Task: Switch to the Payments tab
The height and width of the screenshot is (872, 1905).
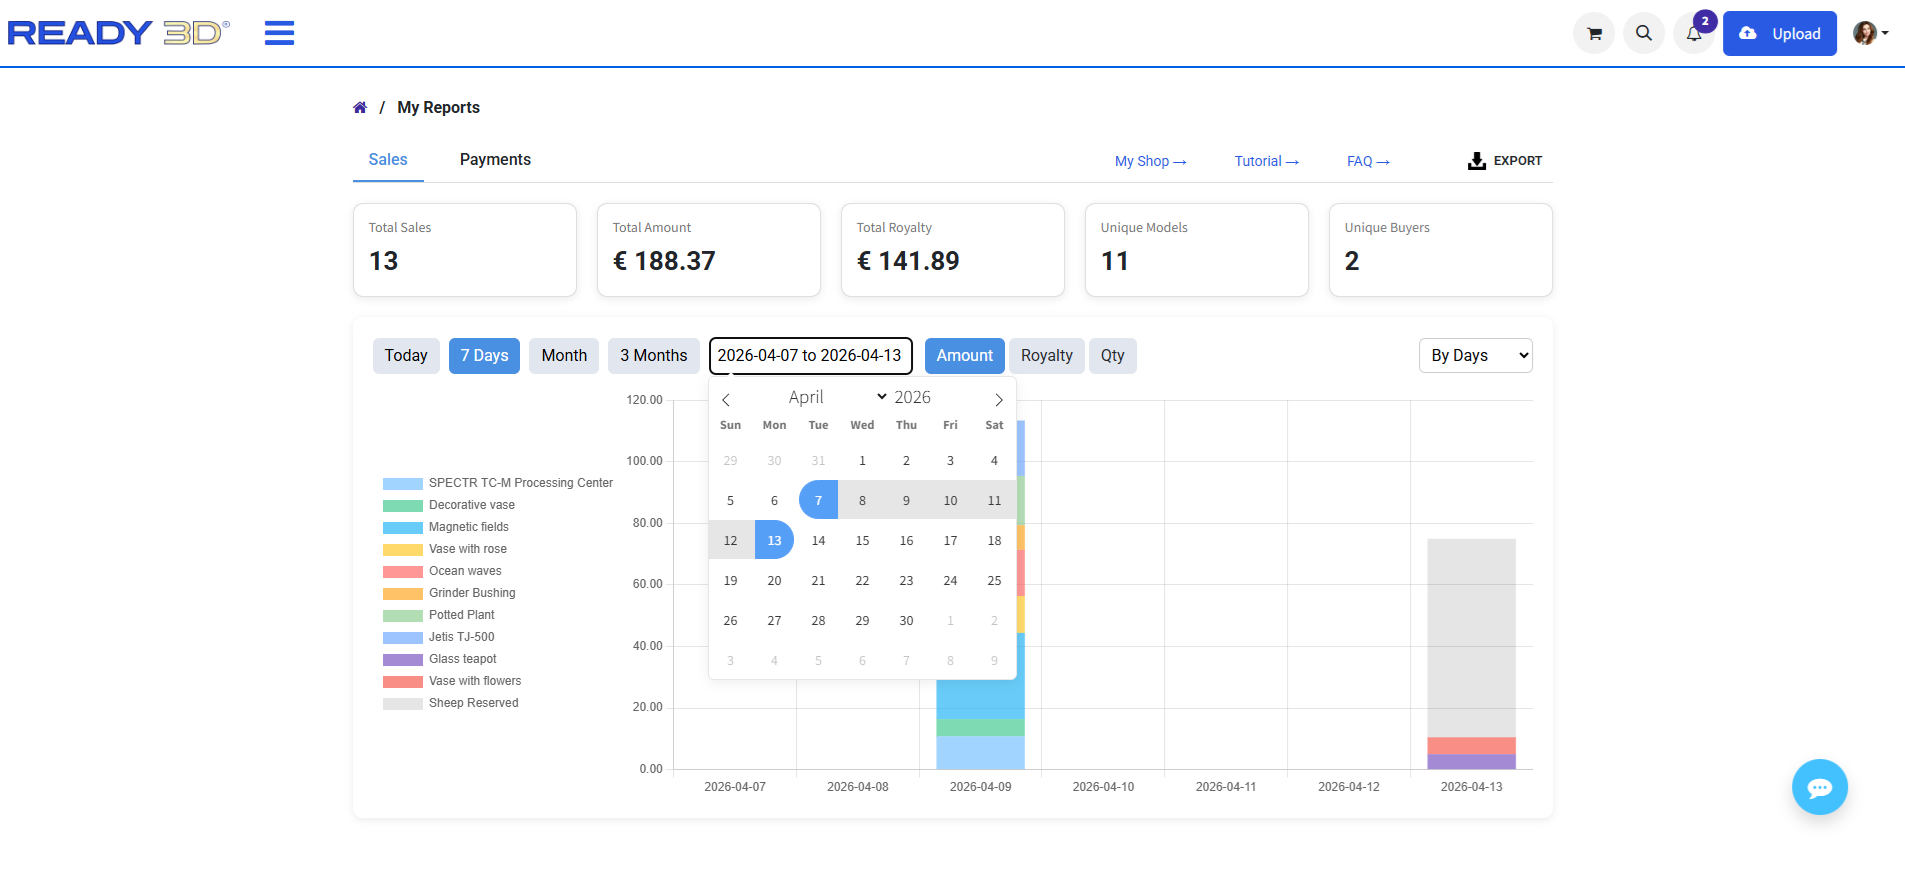Action: tap(495, 160)
